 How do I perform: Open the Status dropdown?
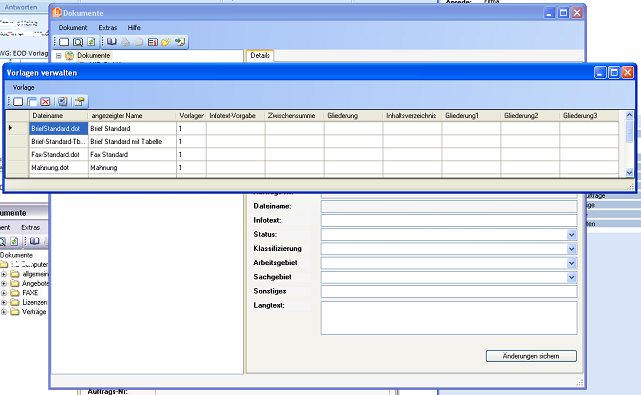tap(572, 235)
